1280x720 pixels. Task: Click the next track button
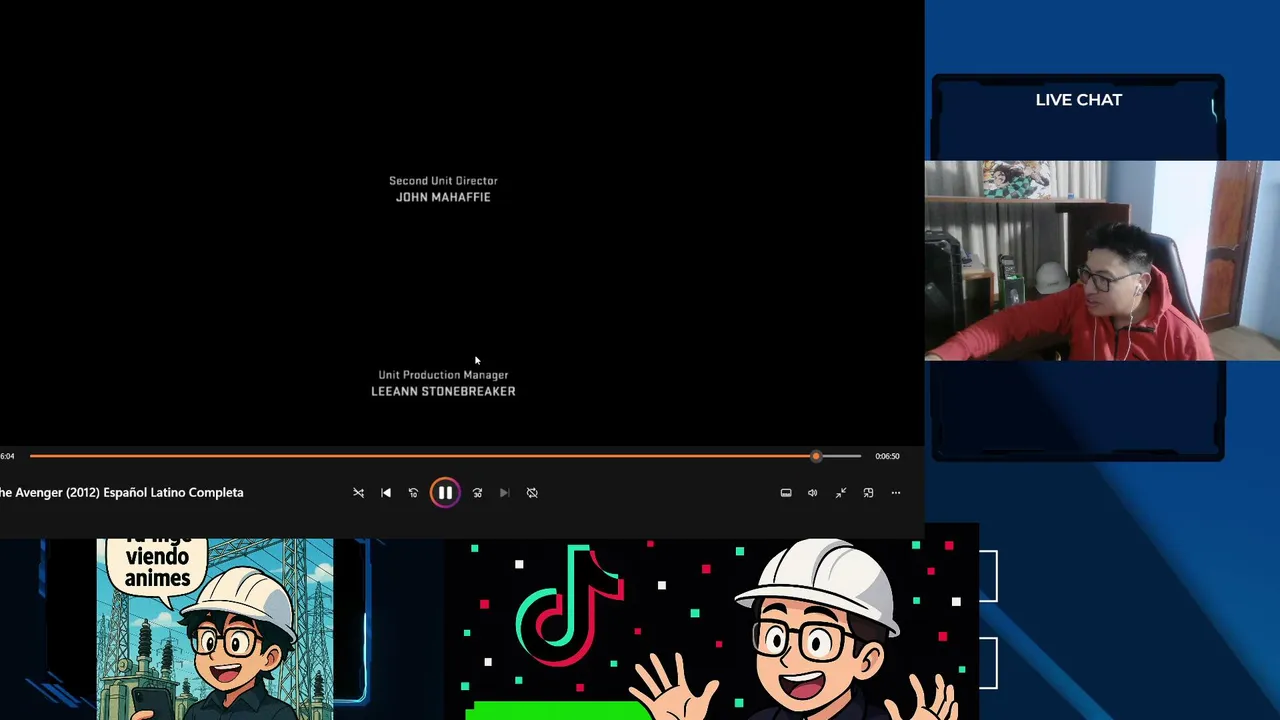tap(504, 492)
